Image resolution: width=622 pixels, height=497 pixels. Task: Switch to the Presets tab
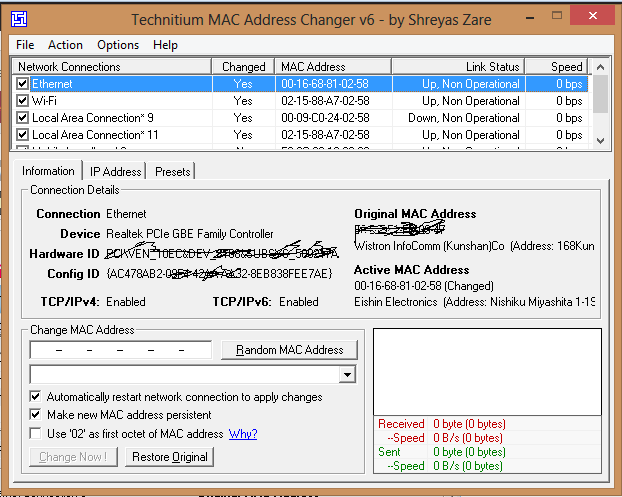coord(173,171)
